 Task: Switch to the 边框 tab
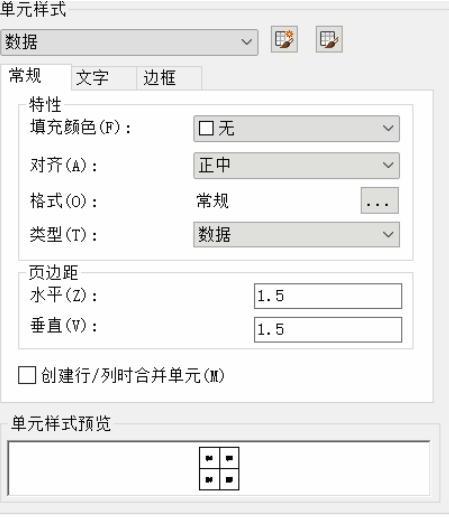click(x=159, y=78)
